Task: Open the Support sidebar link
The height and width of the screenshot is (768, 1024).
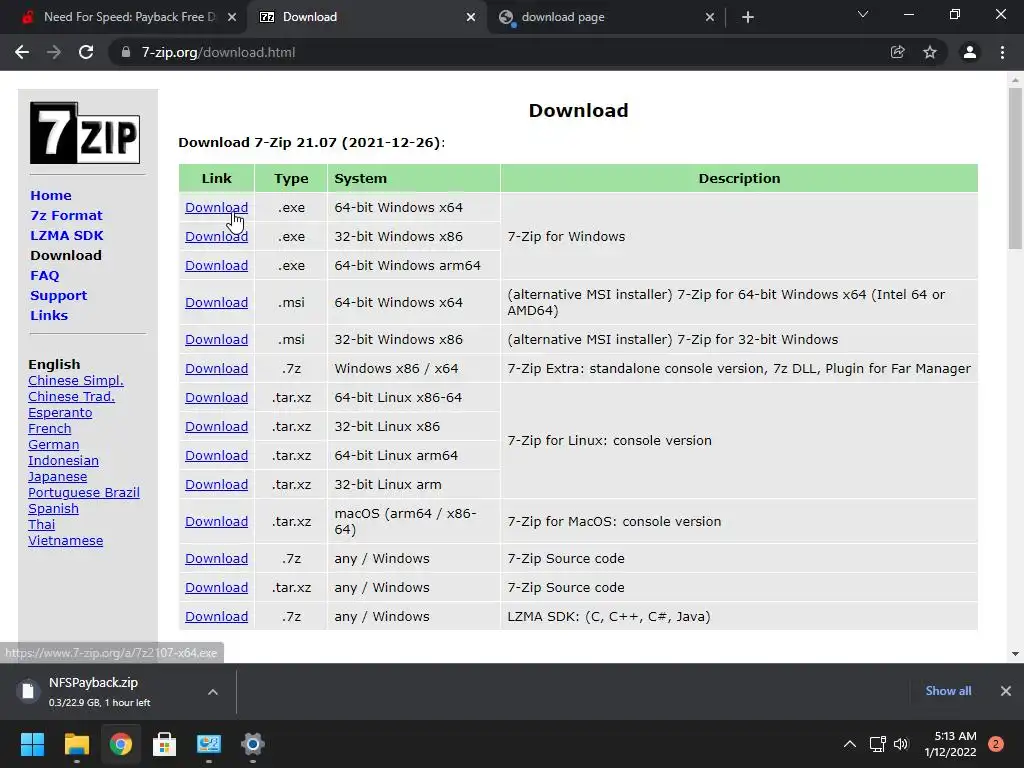Action: [58, 296]
